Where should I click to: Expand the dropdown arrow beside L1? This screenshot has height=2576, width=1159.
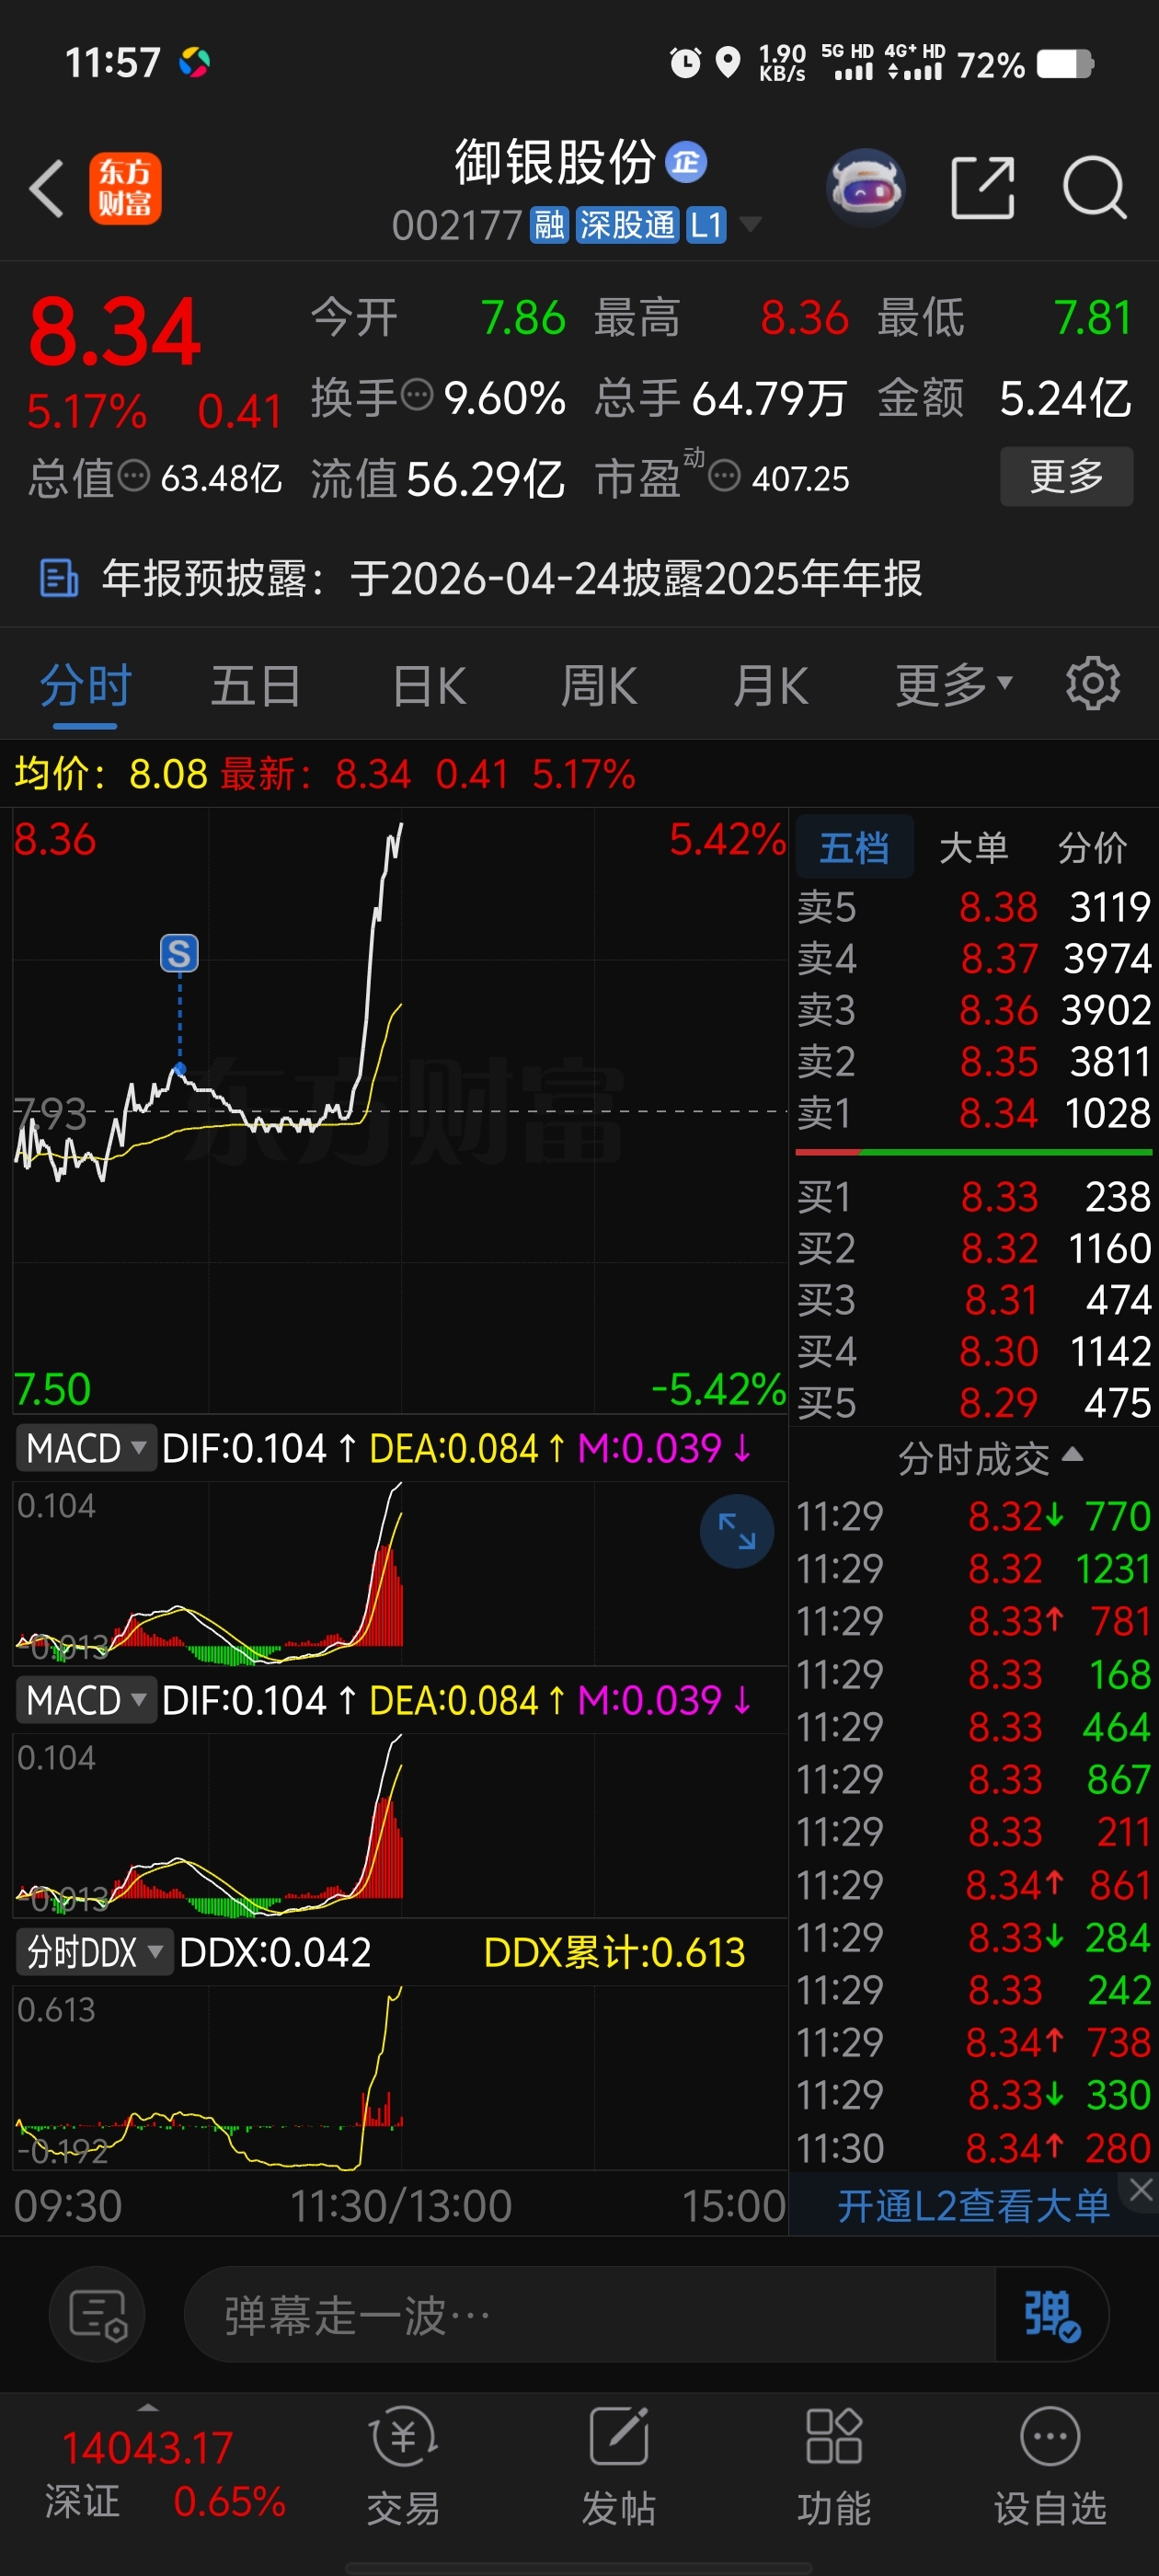pos(749,224)
